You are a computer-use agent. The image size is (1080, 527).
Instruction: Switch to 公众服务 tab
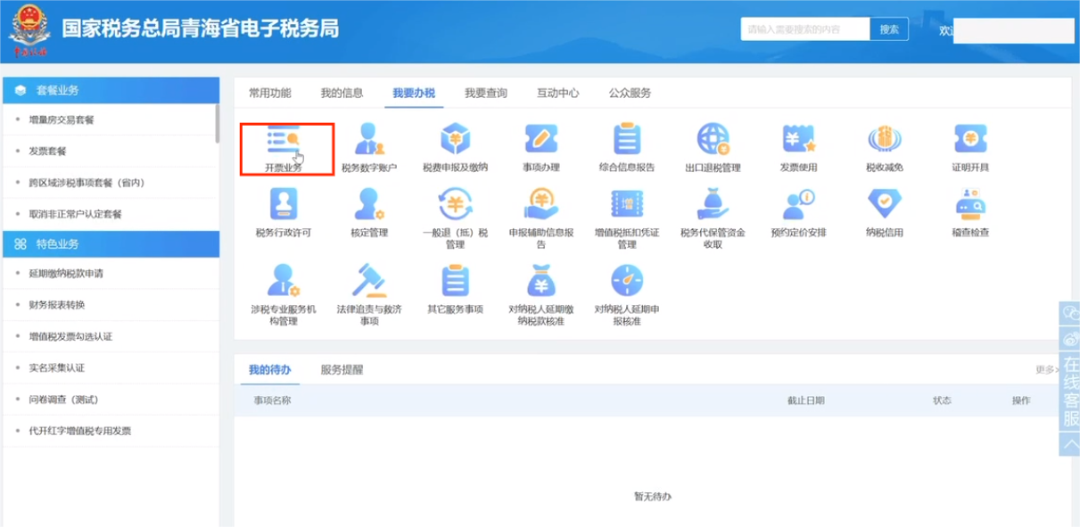(630, 93)
